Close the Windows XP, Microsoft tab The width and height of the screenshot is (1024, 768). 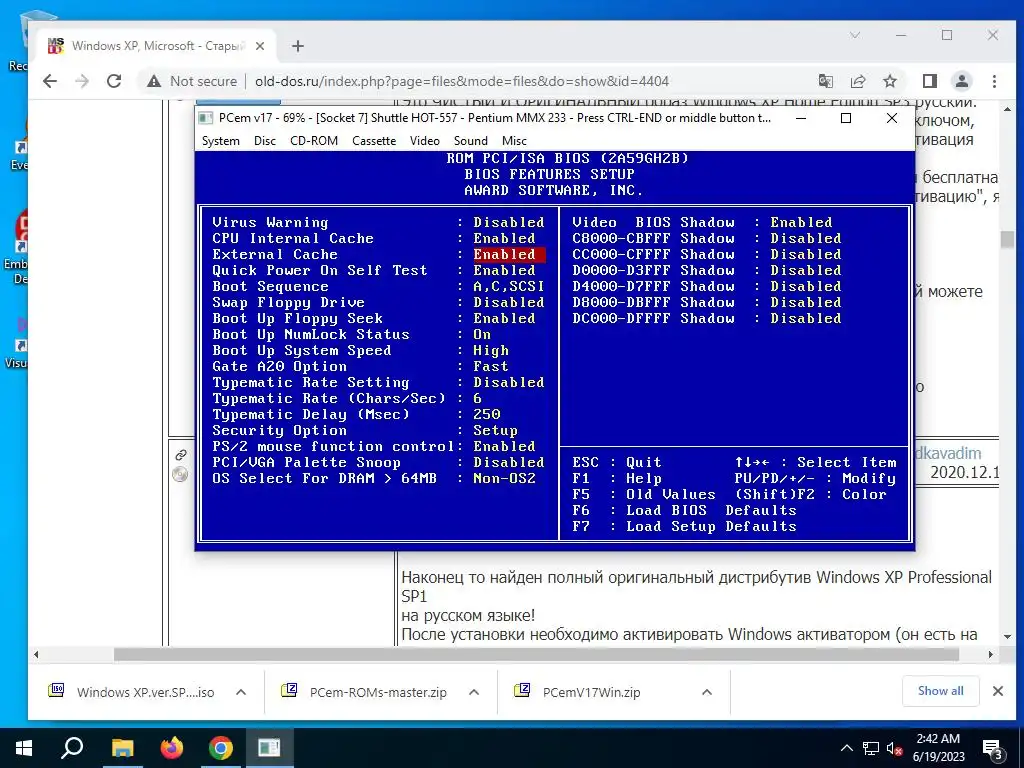pos(260,46)
